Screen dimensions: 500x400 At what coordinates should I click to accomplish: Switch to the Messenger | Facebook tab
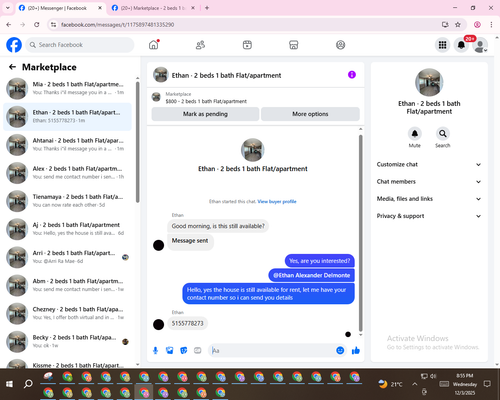(60, 8)
